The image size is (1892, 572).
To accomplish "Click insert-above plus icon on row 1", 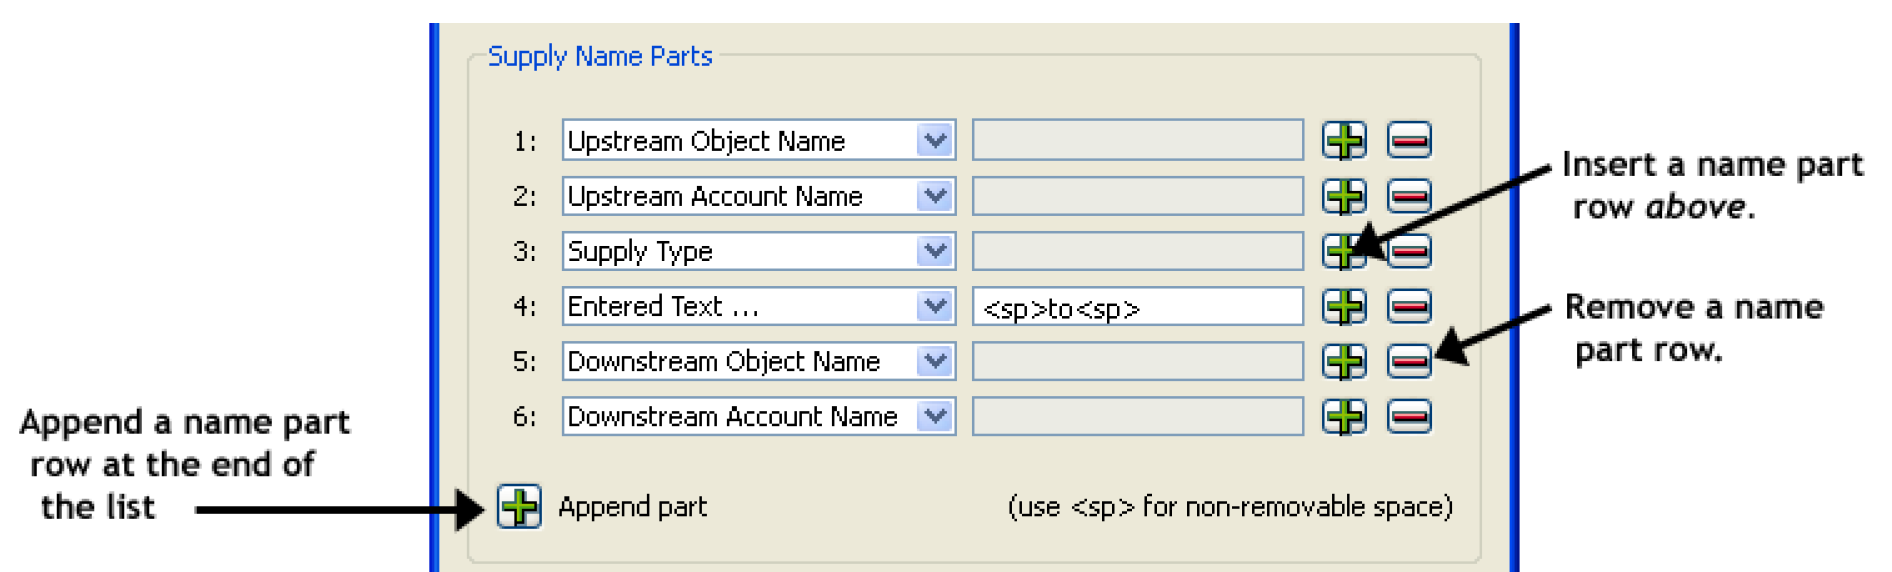I will 1343,141.
